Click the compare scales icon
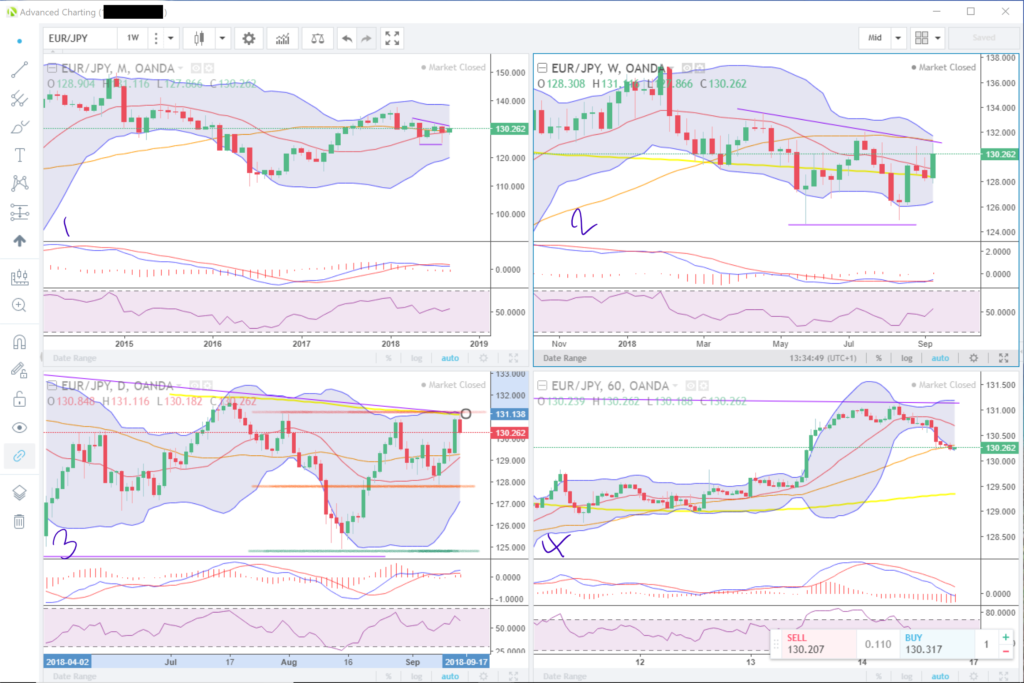This screenshot has height=683, width=1024. (318, 38)
